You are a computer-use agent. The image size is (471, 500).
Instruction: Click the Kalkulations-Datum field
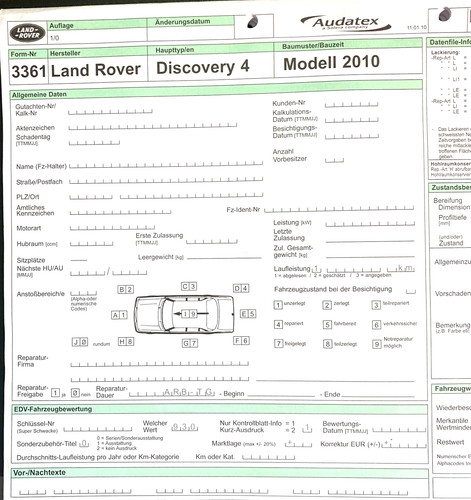point(352,120)
